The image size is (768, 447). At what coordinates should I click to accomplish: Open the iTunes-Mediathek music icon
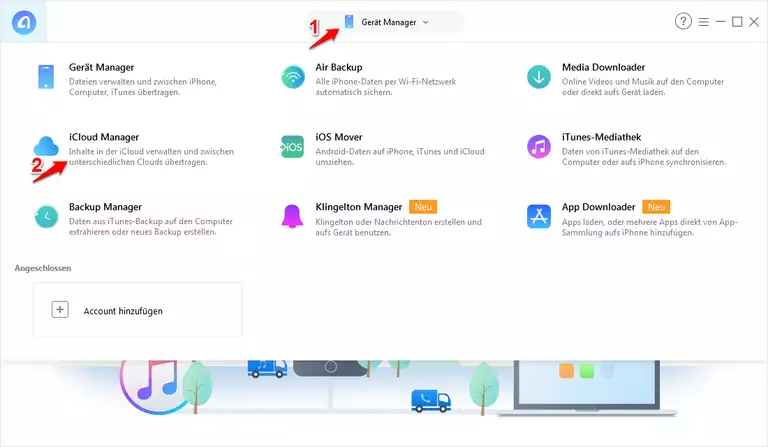tap(539, 147)
